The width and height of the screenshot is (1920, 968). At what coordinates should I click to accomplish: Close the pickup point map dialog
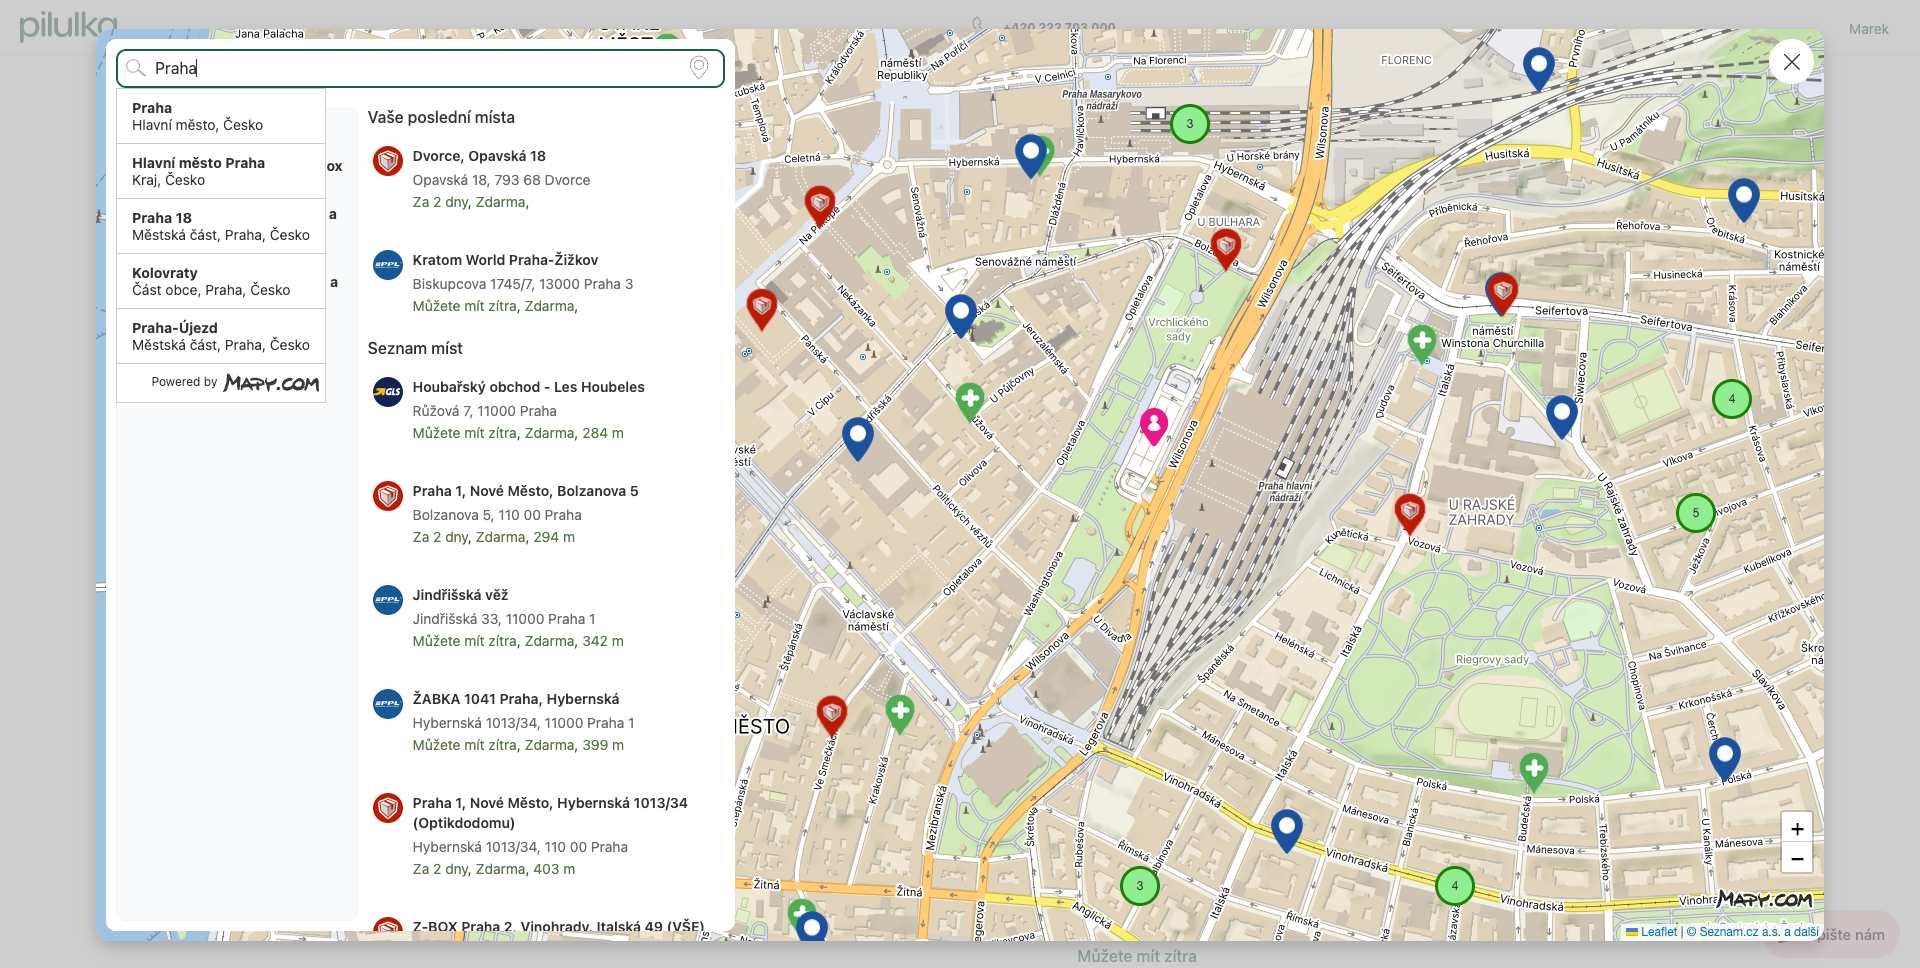tap(1791, 62)
